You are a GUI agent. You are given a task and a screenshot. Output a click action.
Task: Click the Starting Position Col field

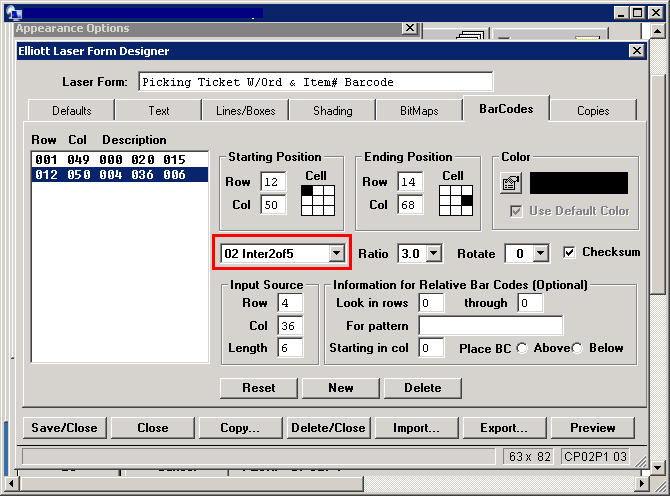273,205
